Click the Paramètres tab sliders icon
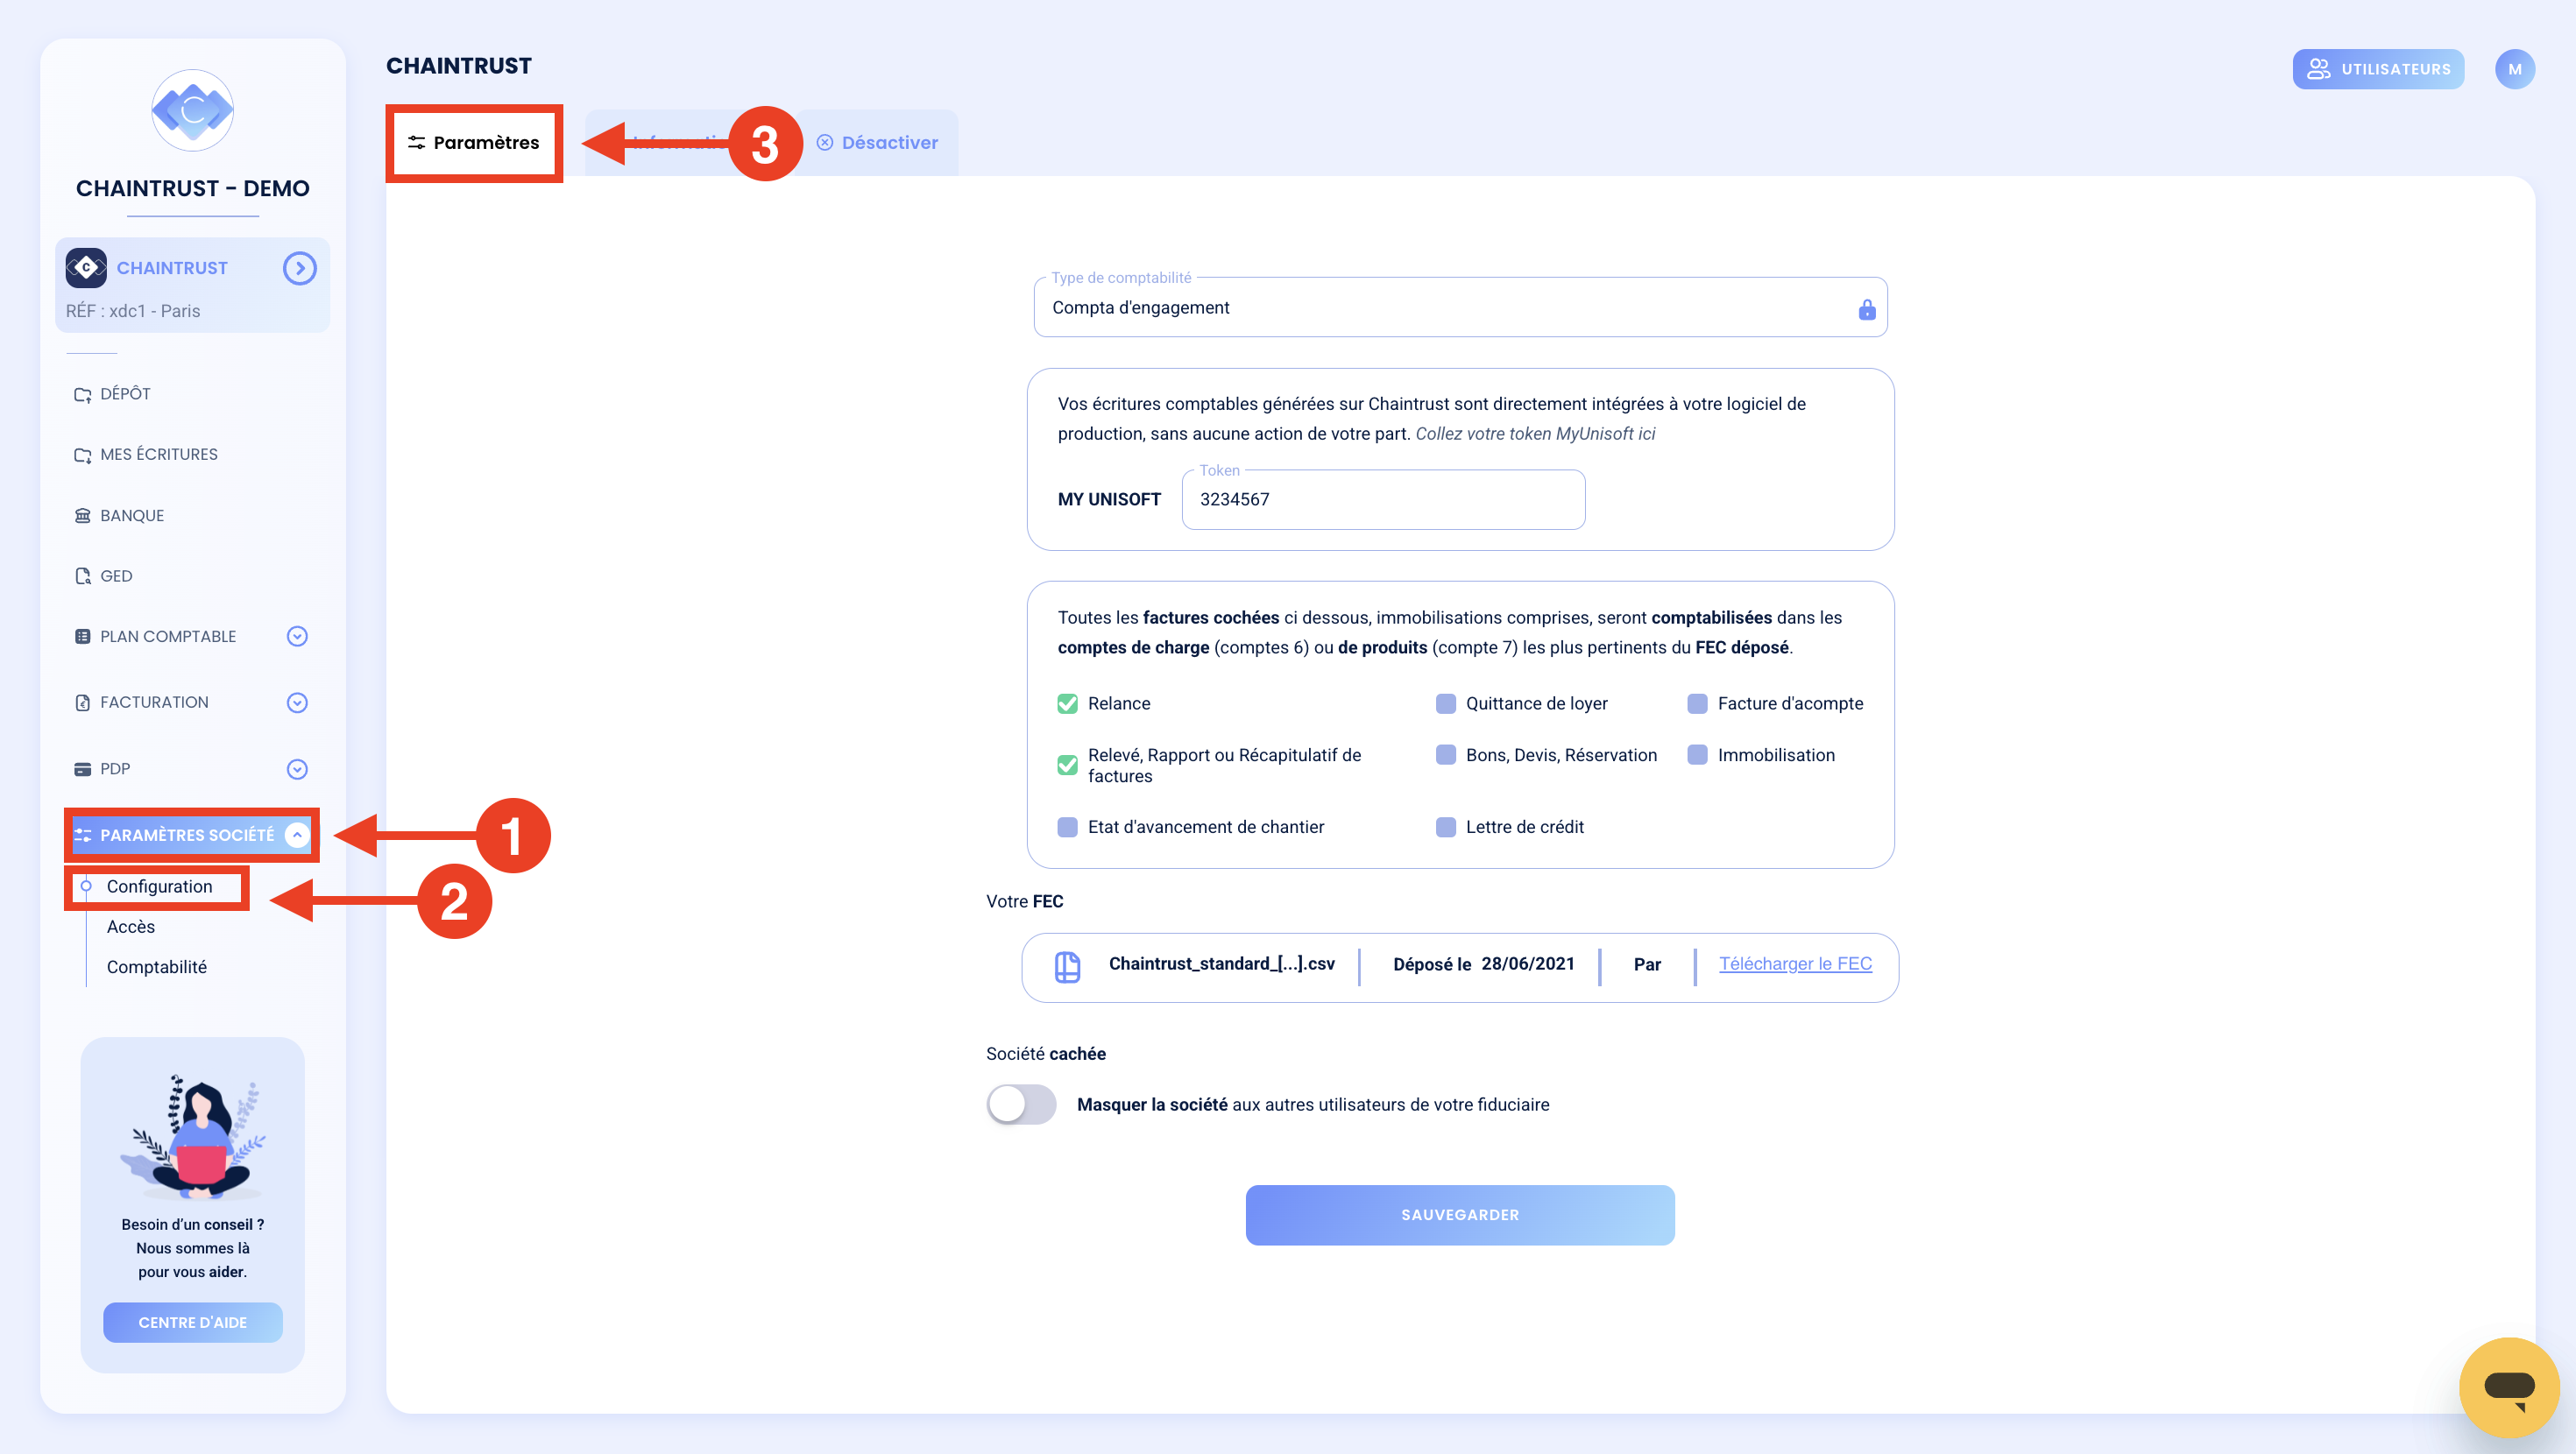The height and width of the screenshot is (1454, 2576). (x=417, y=143)
